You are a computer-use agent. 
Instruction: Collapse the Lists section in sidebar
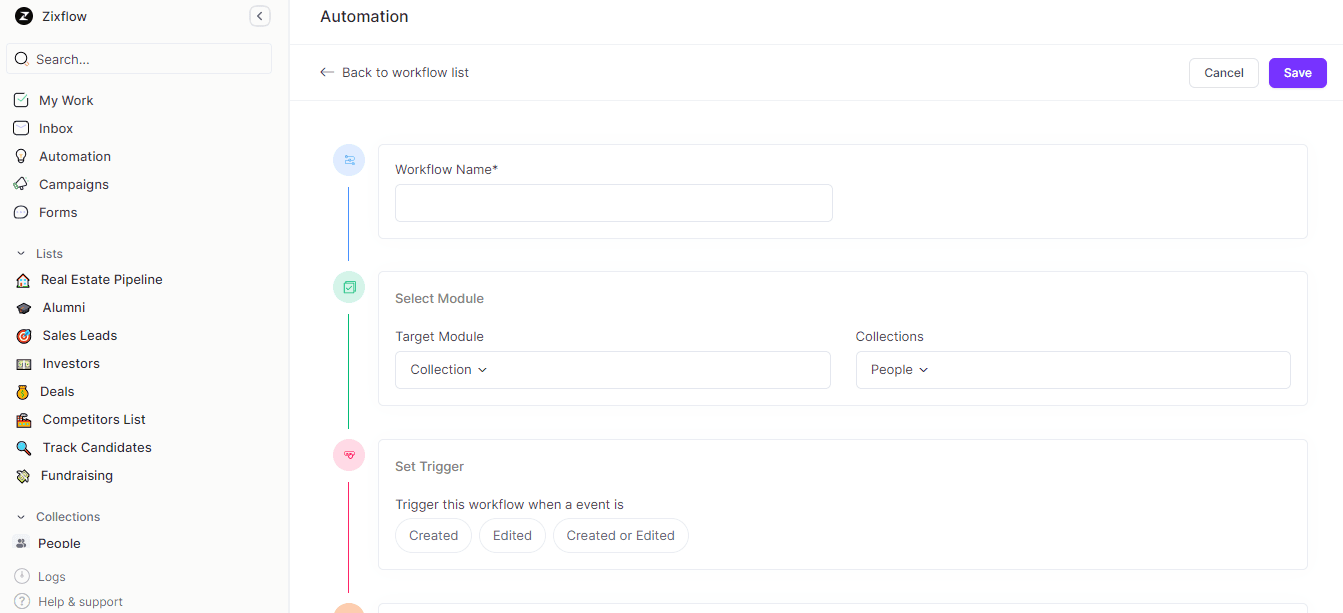tap(22, 253)
